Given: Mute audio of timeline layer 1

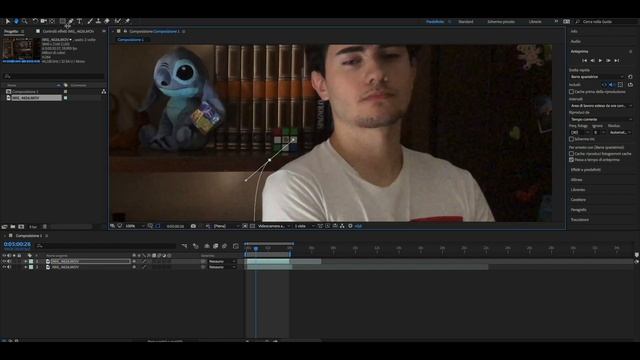Looking at the screenshot, I should (x=9, y=261).
